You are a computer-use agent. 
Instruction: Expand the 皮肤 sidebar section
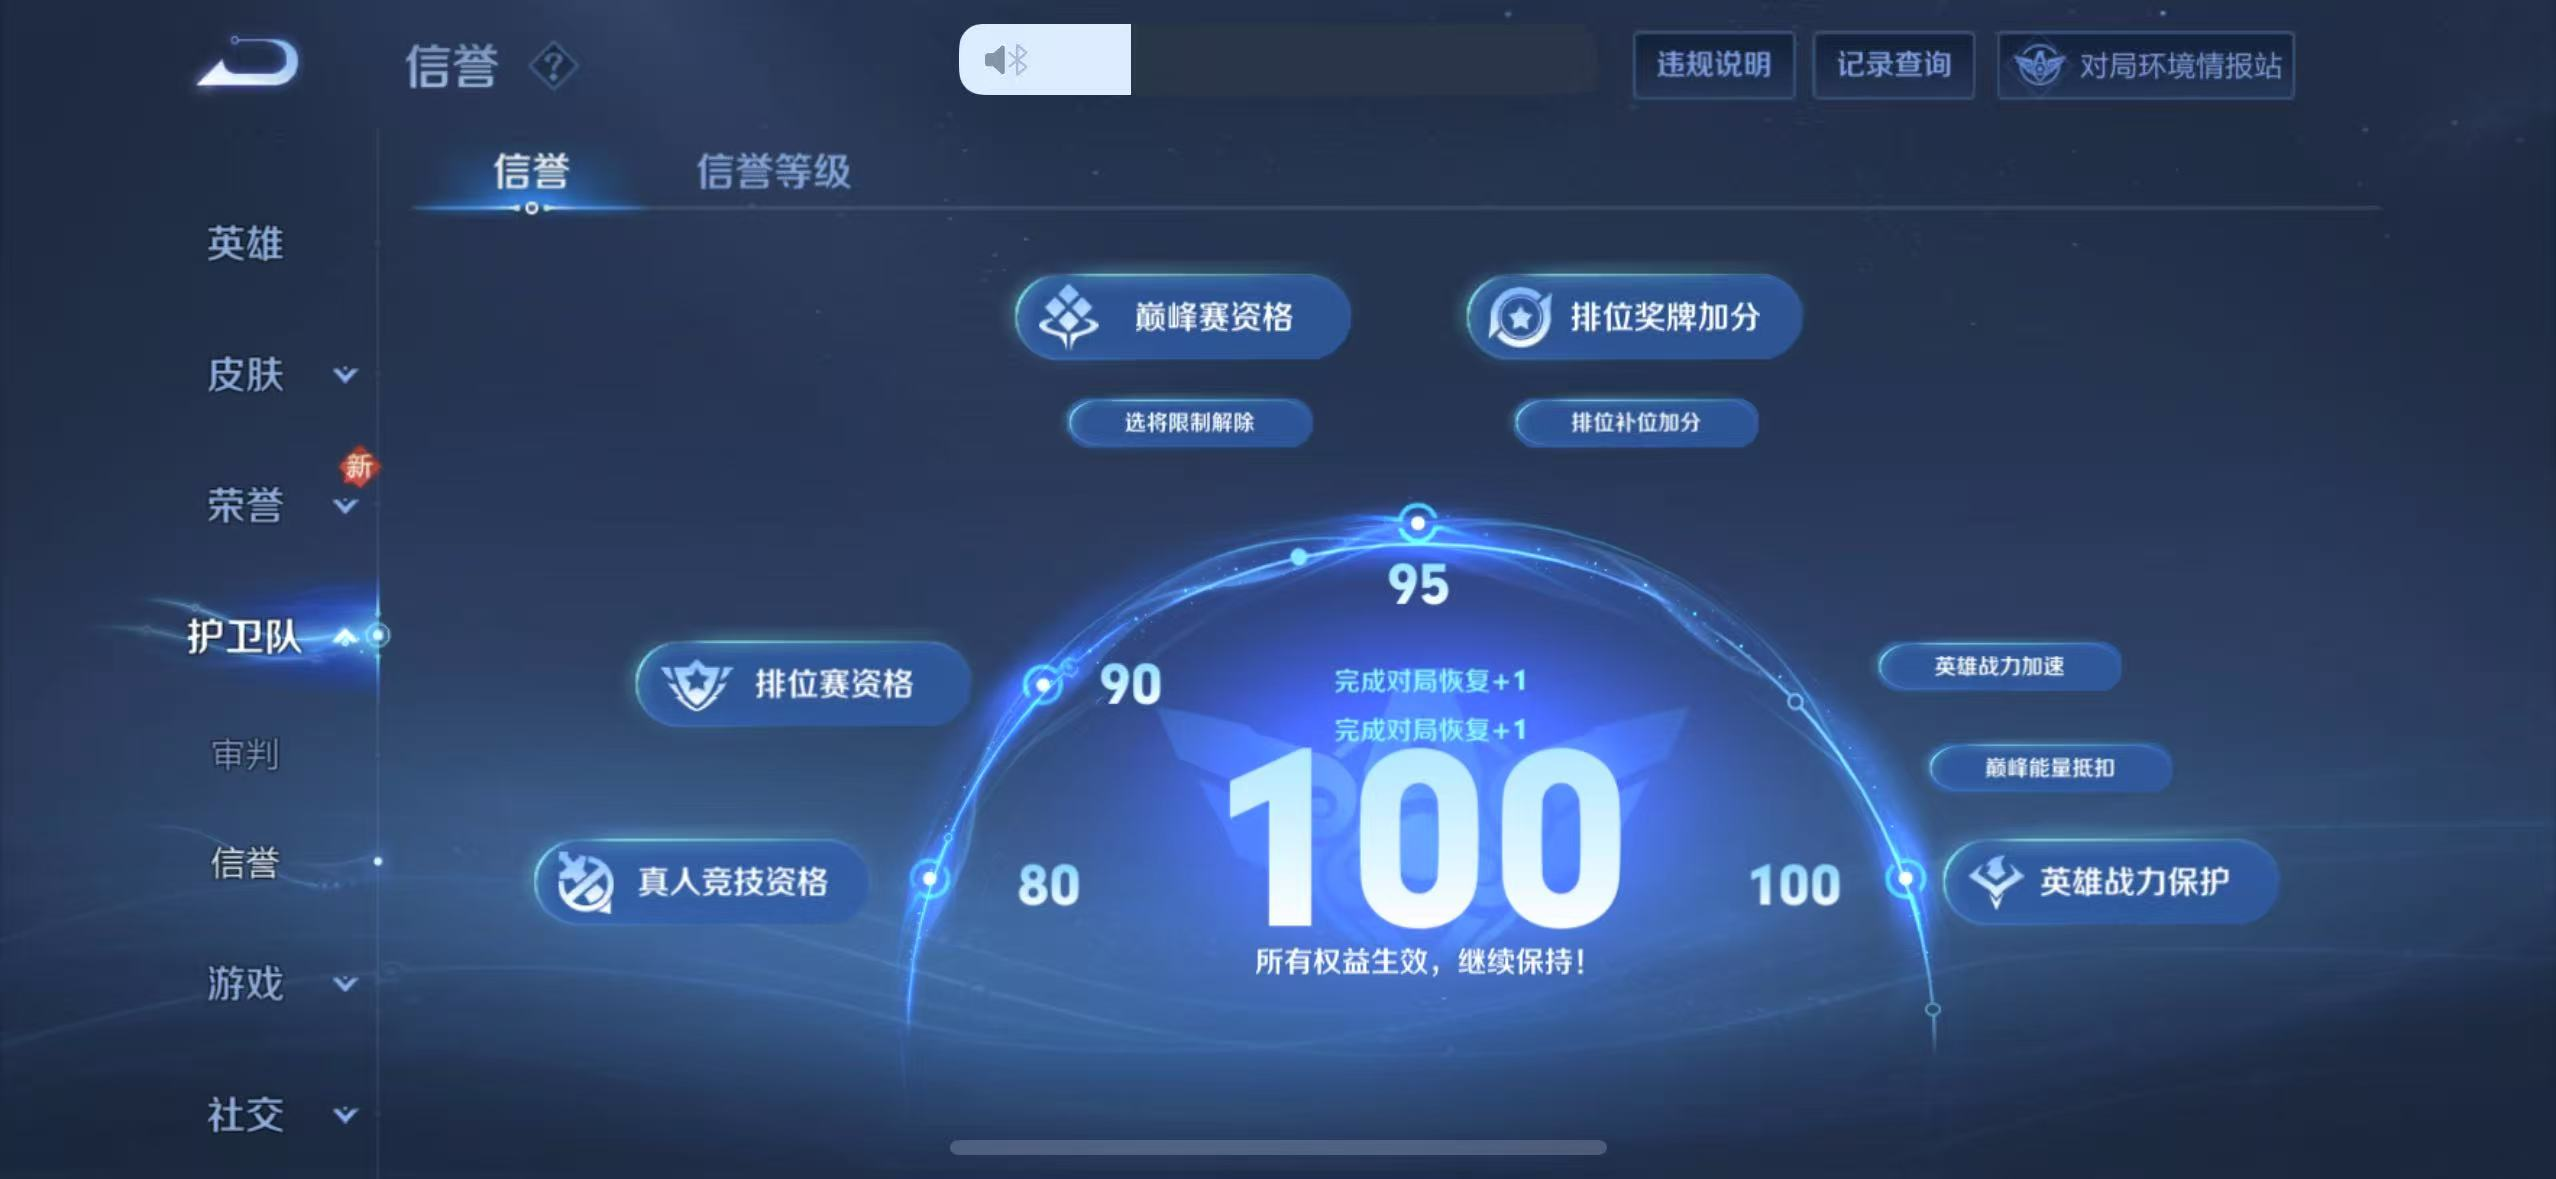343,375
